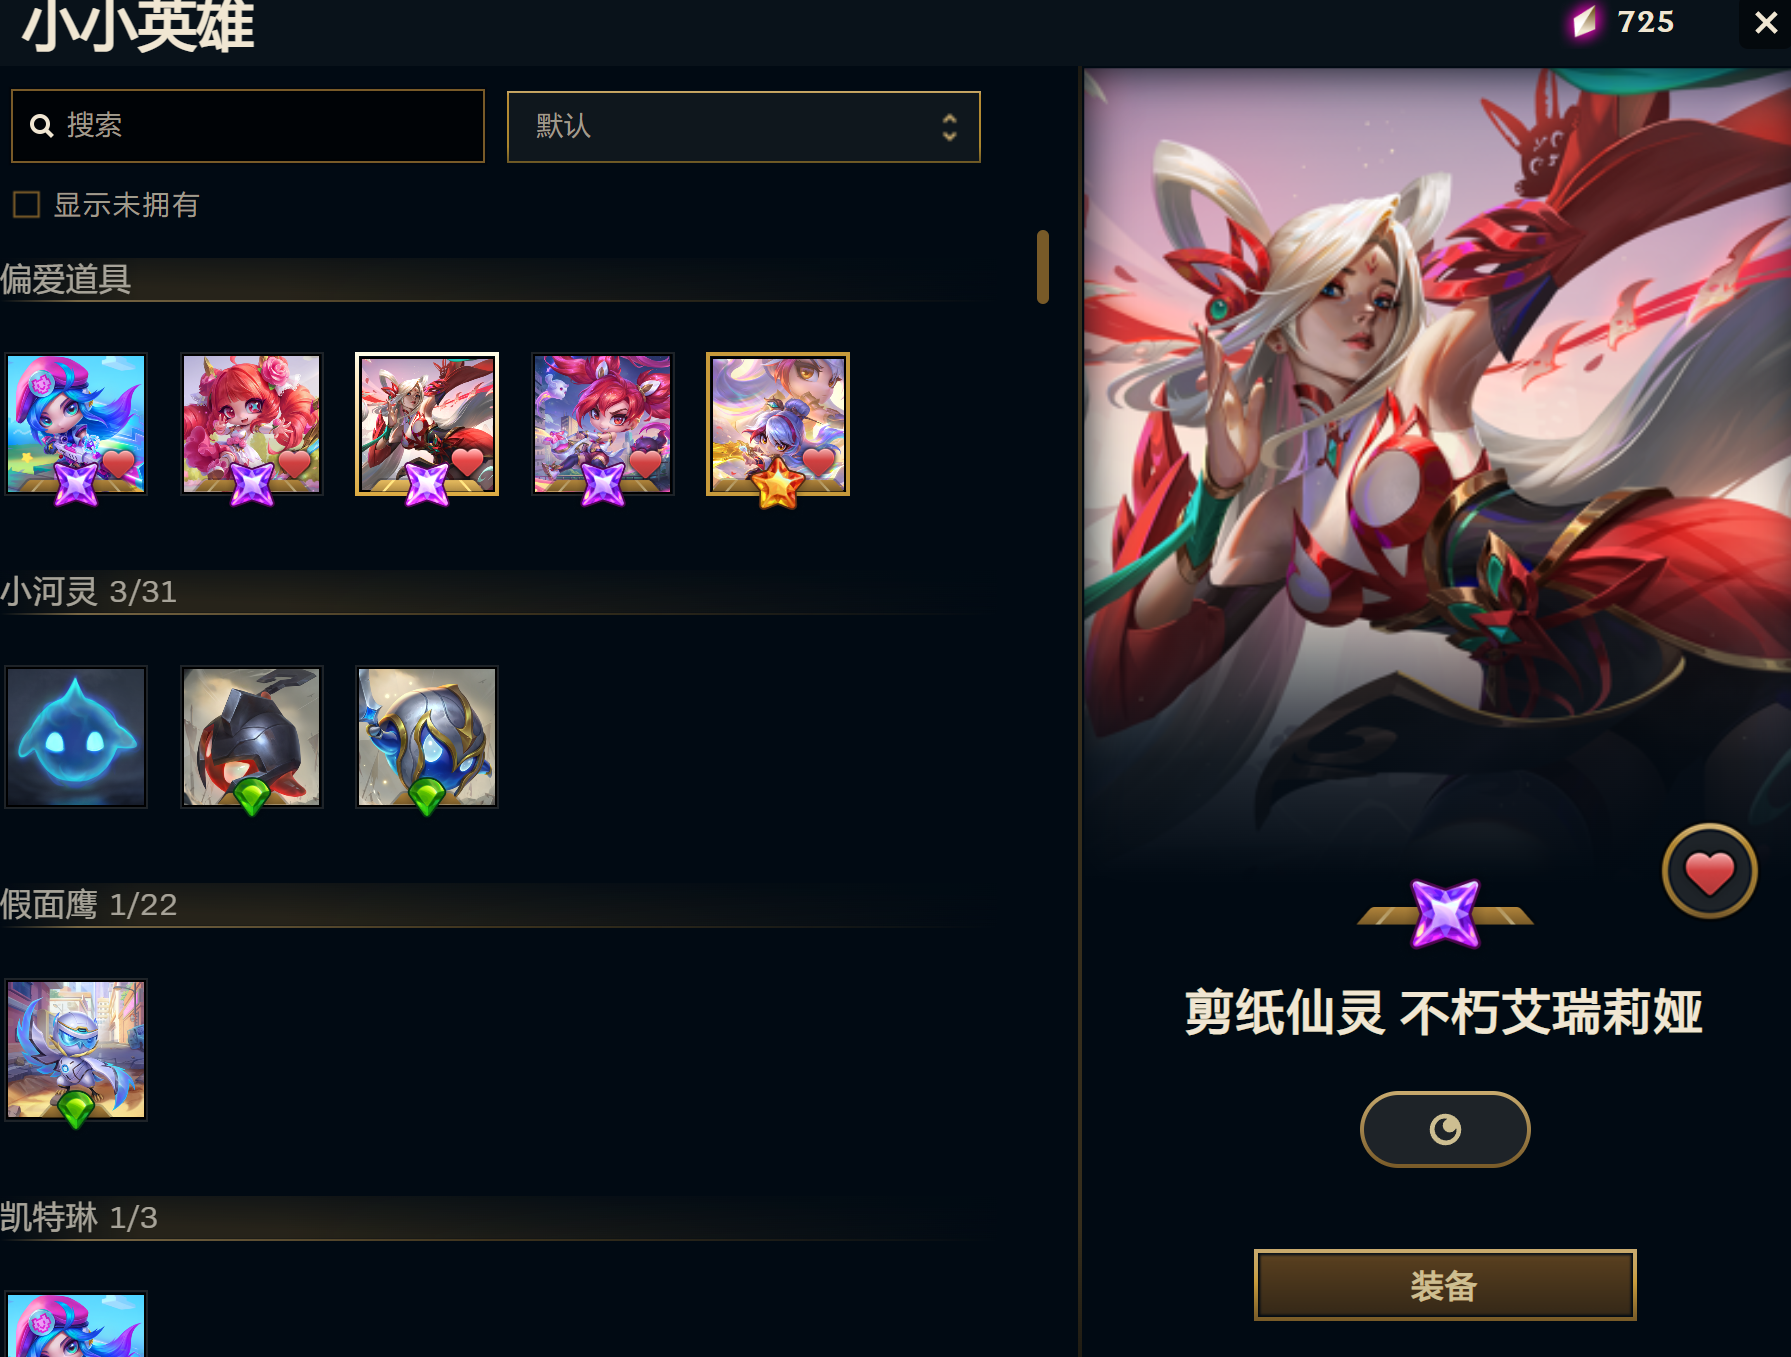Select the blue-haired pink beret favorite thumbnail

[x=76, y=424]
